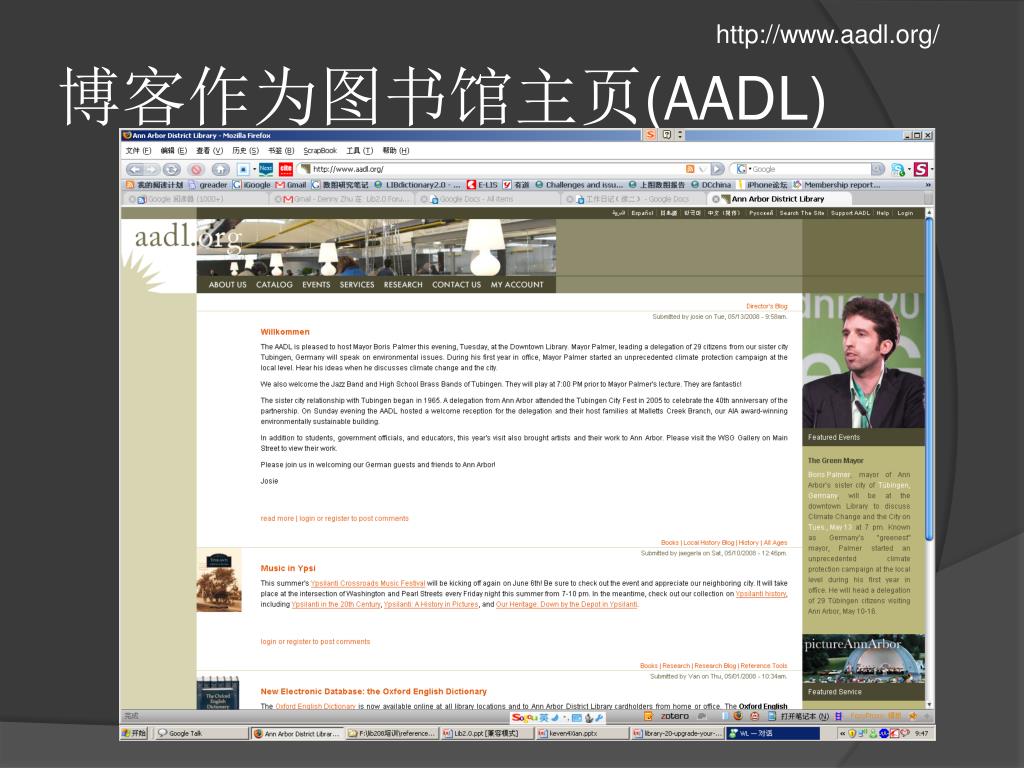Click the page vertical scrollbar
The height and width of the screenshot is (768, 1024).
929,457
